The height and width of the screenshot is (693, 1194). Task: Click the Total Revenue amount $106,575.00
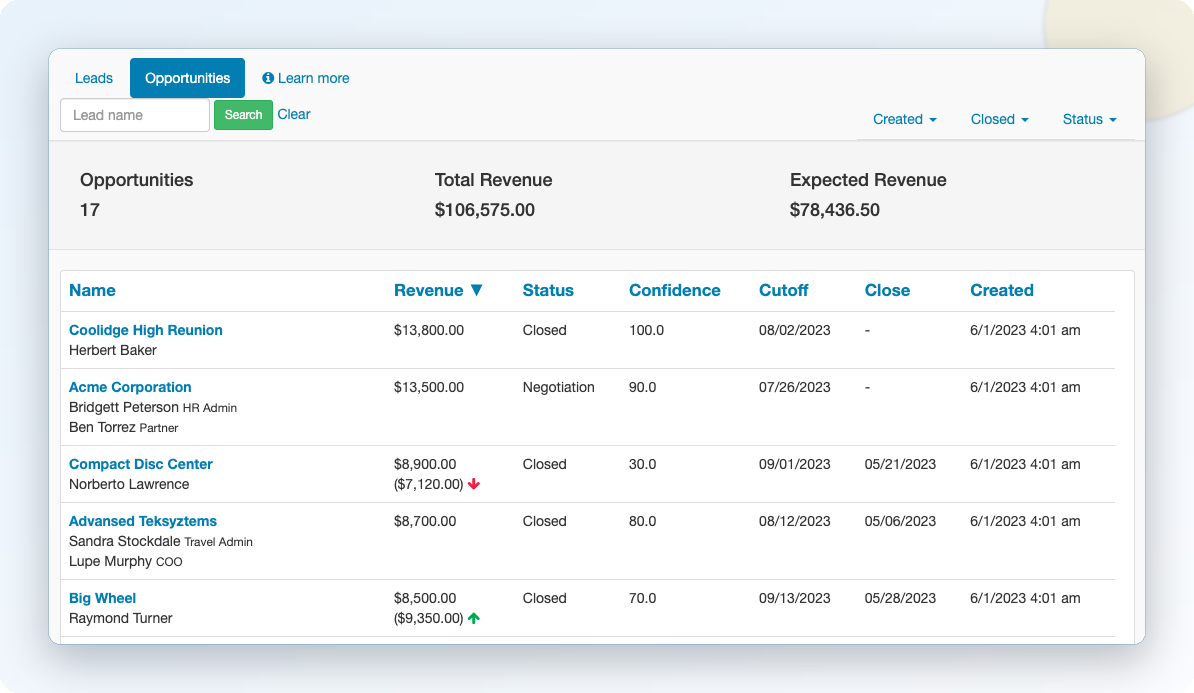484,209
